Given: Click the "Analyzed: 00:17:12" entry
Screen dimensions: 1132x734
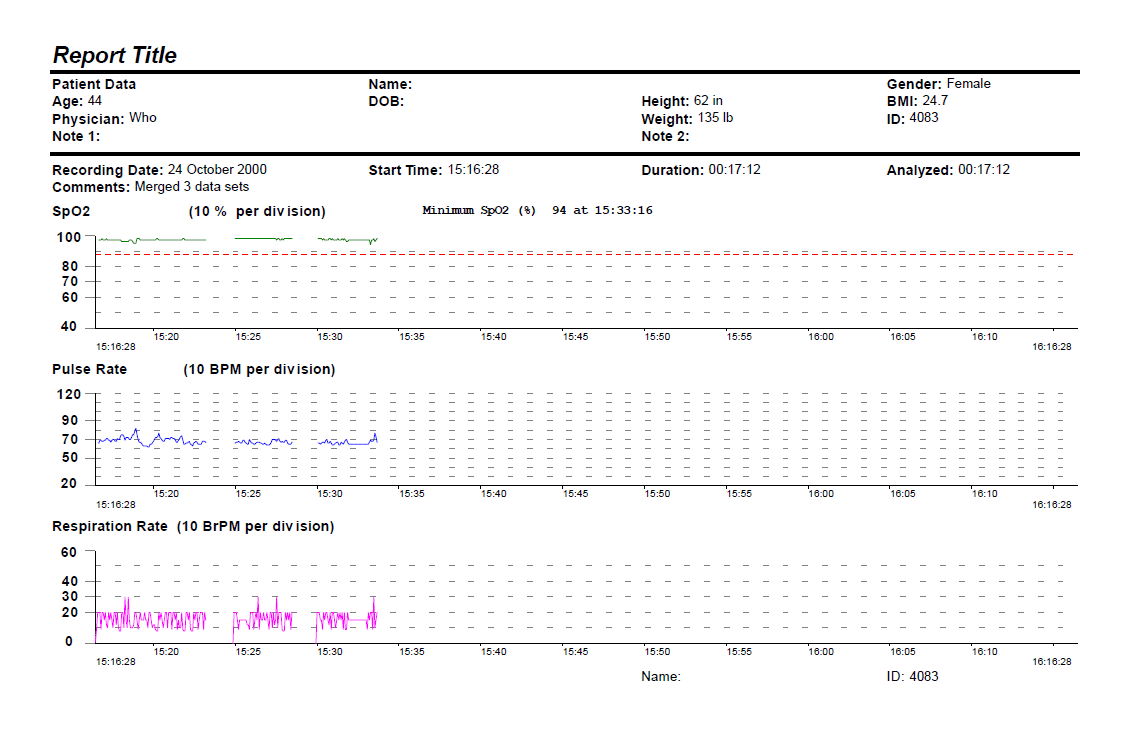Looking at the screenshot, I should [x=949, y=170].
